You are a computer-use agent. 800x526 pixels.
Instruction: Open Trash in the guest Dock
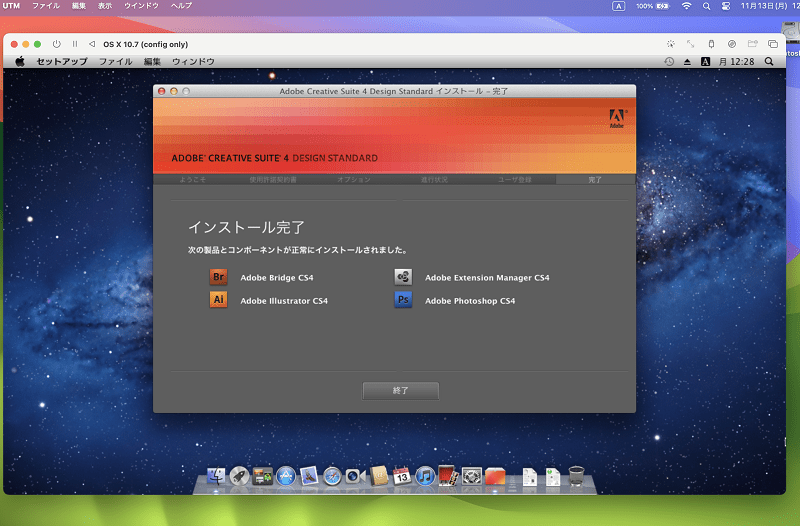pos(576,475)
